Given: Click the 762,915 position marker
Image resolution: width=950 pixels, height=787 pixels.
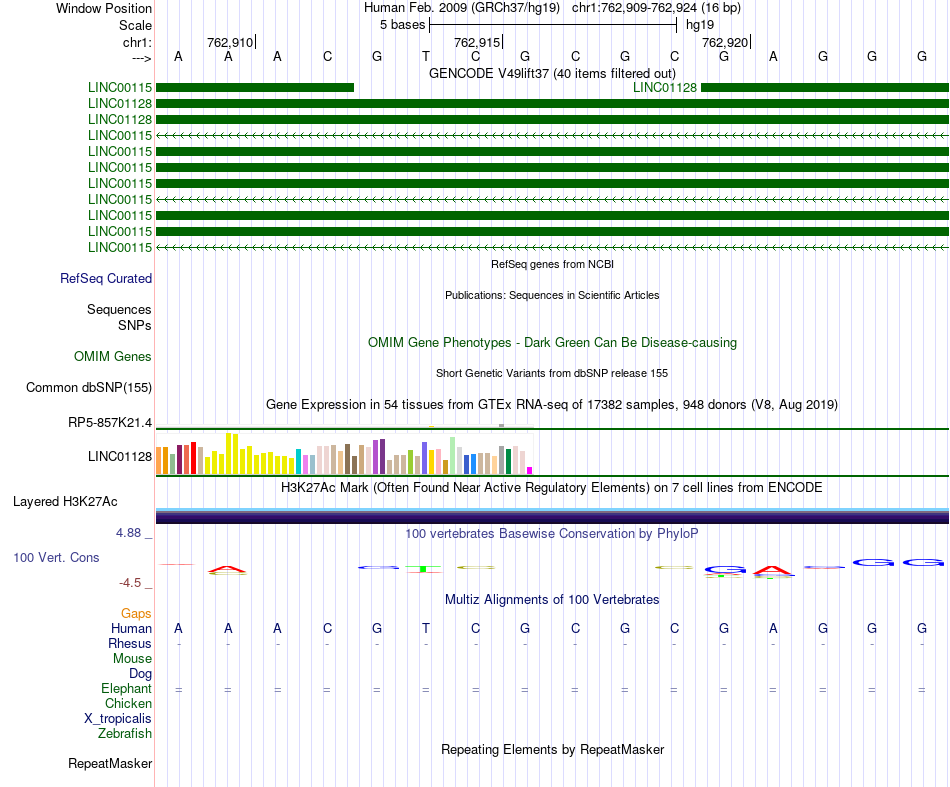Looking at the screenshot, I should tap(477, 42).
